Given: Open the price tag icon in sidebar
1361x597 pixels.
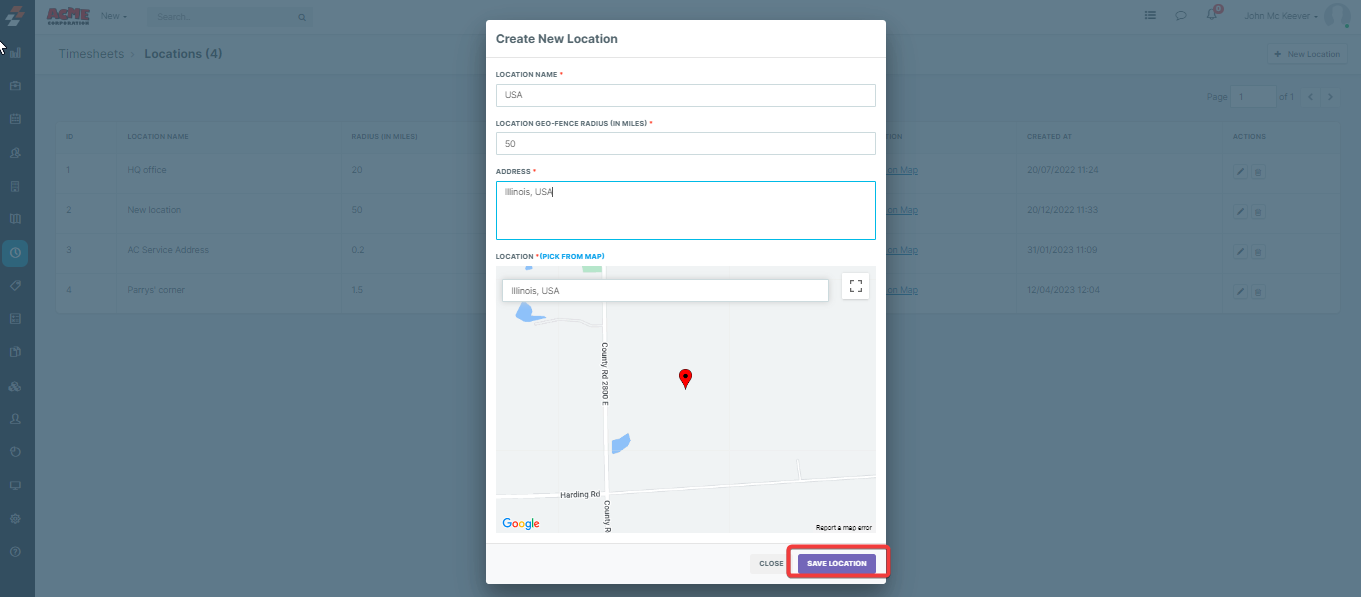Looking at the screenshot, I should (x=15, y=286).
